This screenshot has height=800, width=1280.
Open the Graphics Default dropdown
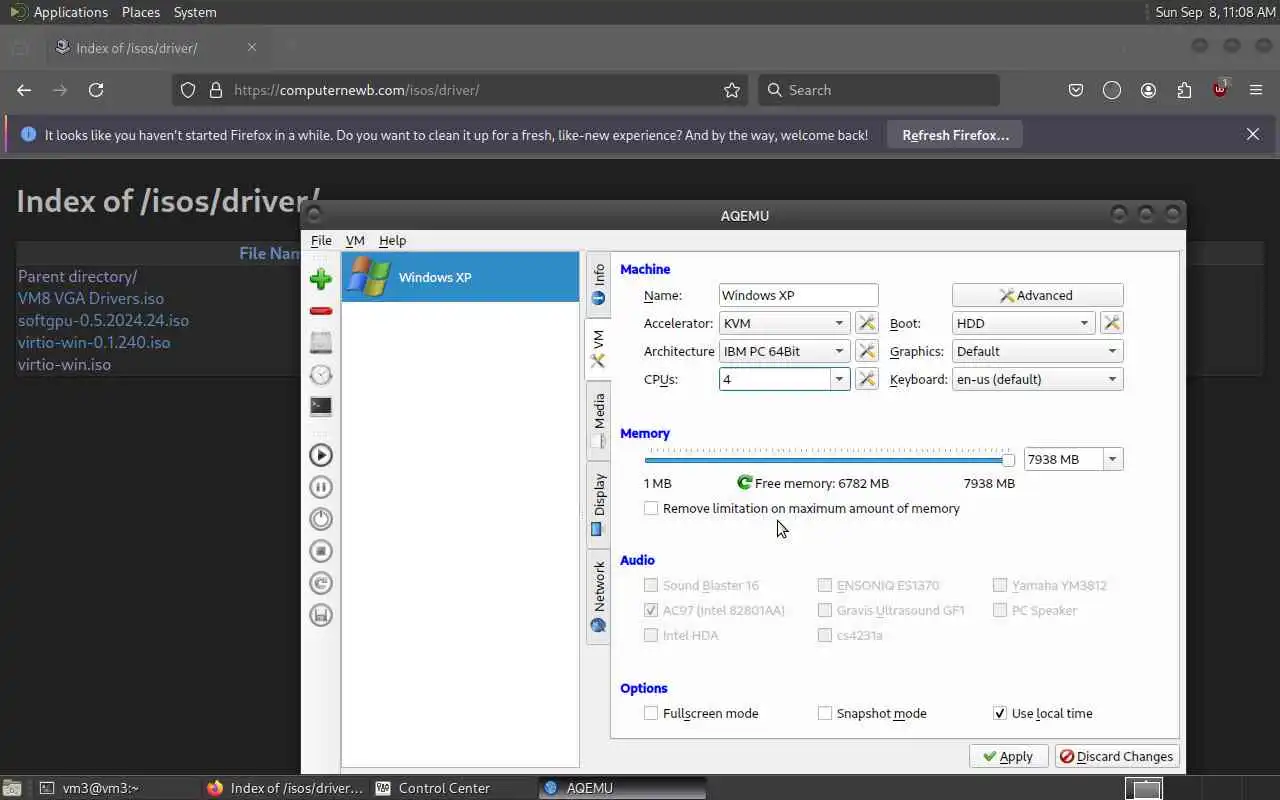click(1037, 351)
